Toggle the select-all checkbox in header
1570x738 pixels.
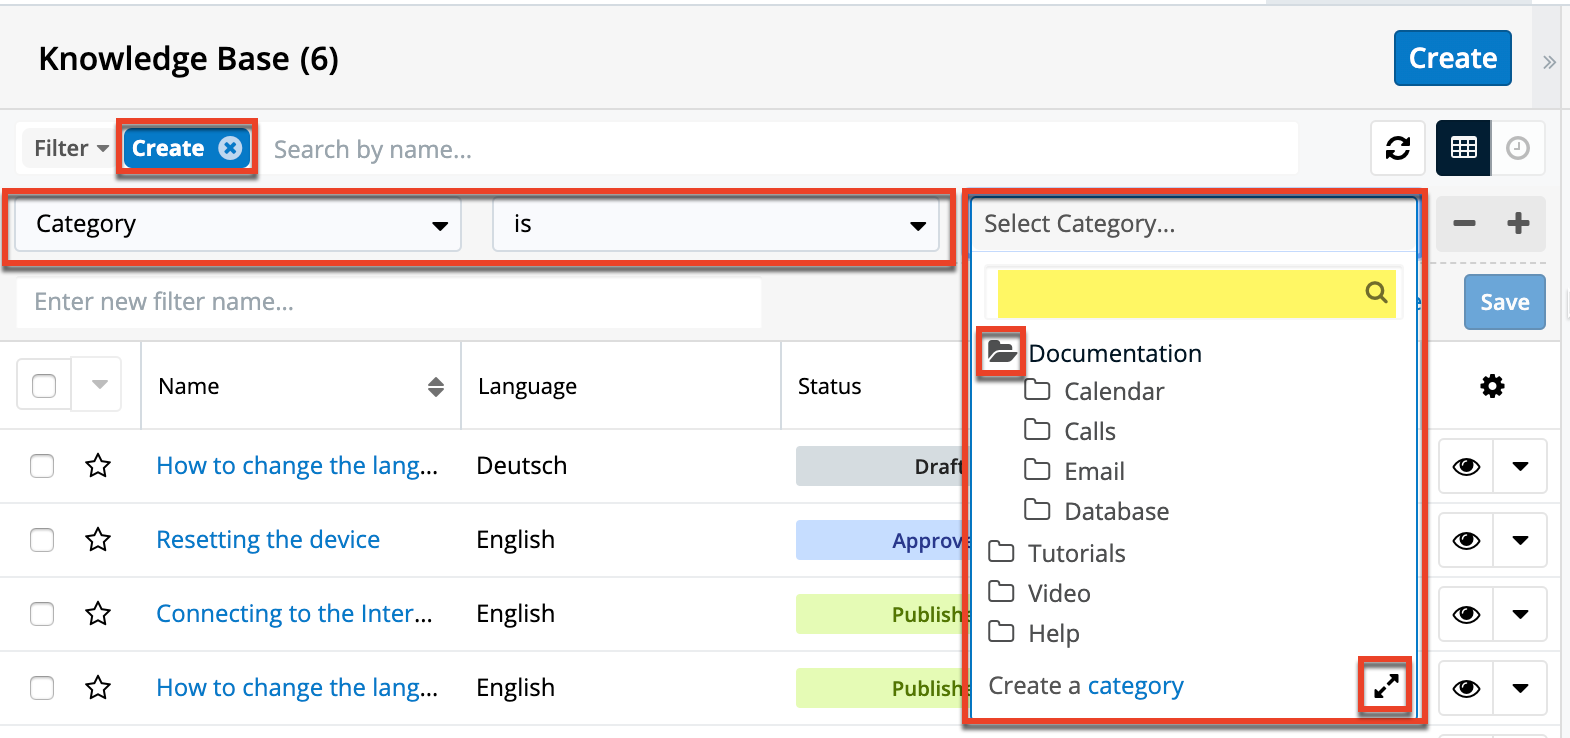coord(44,385)
